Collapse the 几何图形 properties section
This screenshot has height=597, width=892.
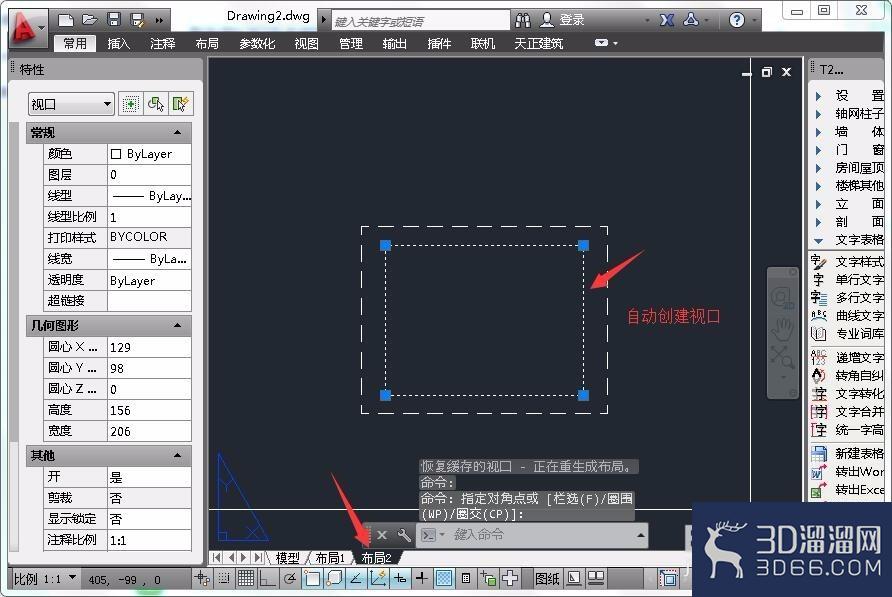click(x=177, y=326)
